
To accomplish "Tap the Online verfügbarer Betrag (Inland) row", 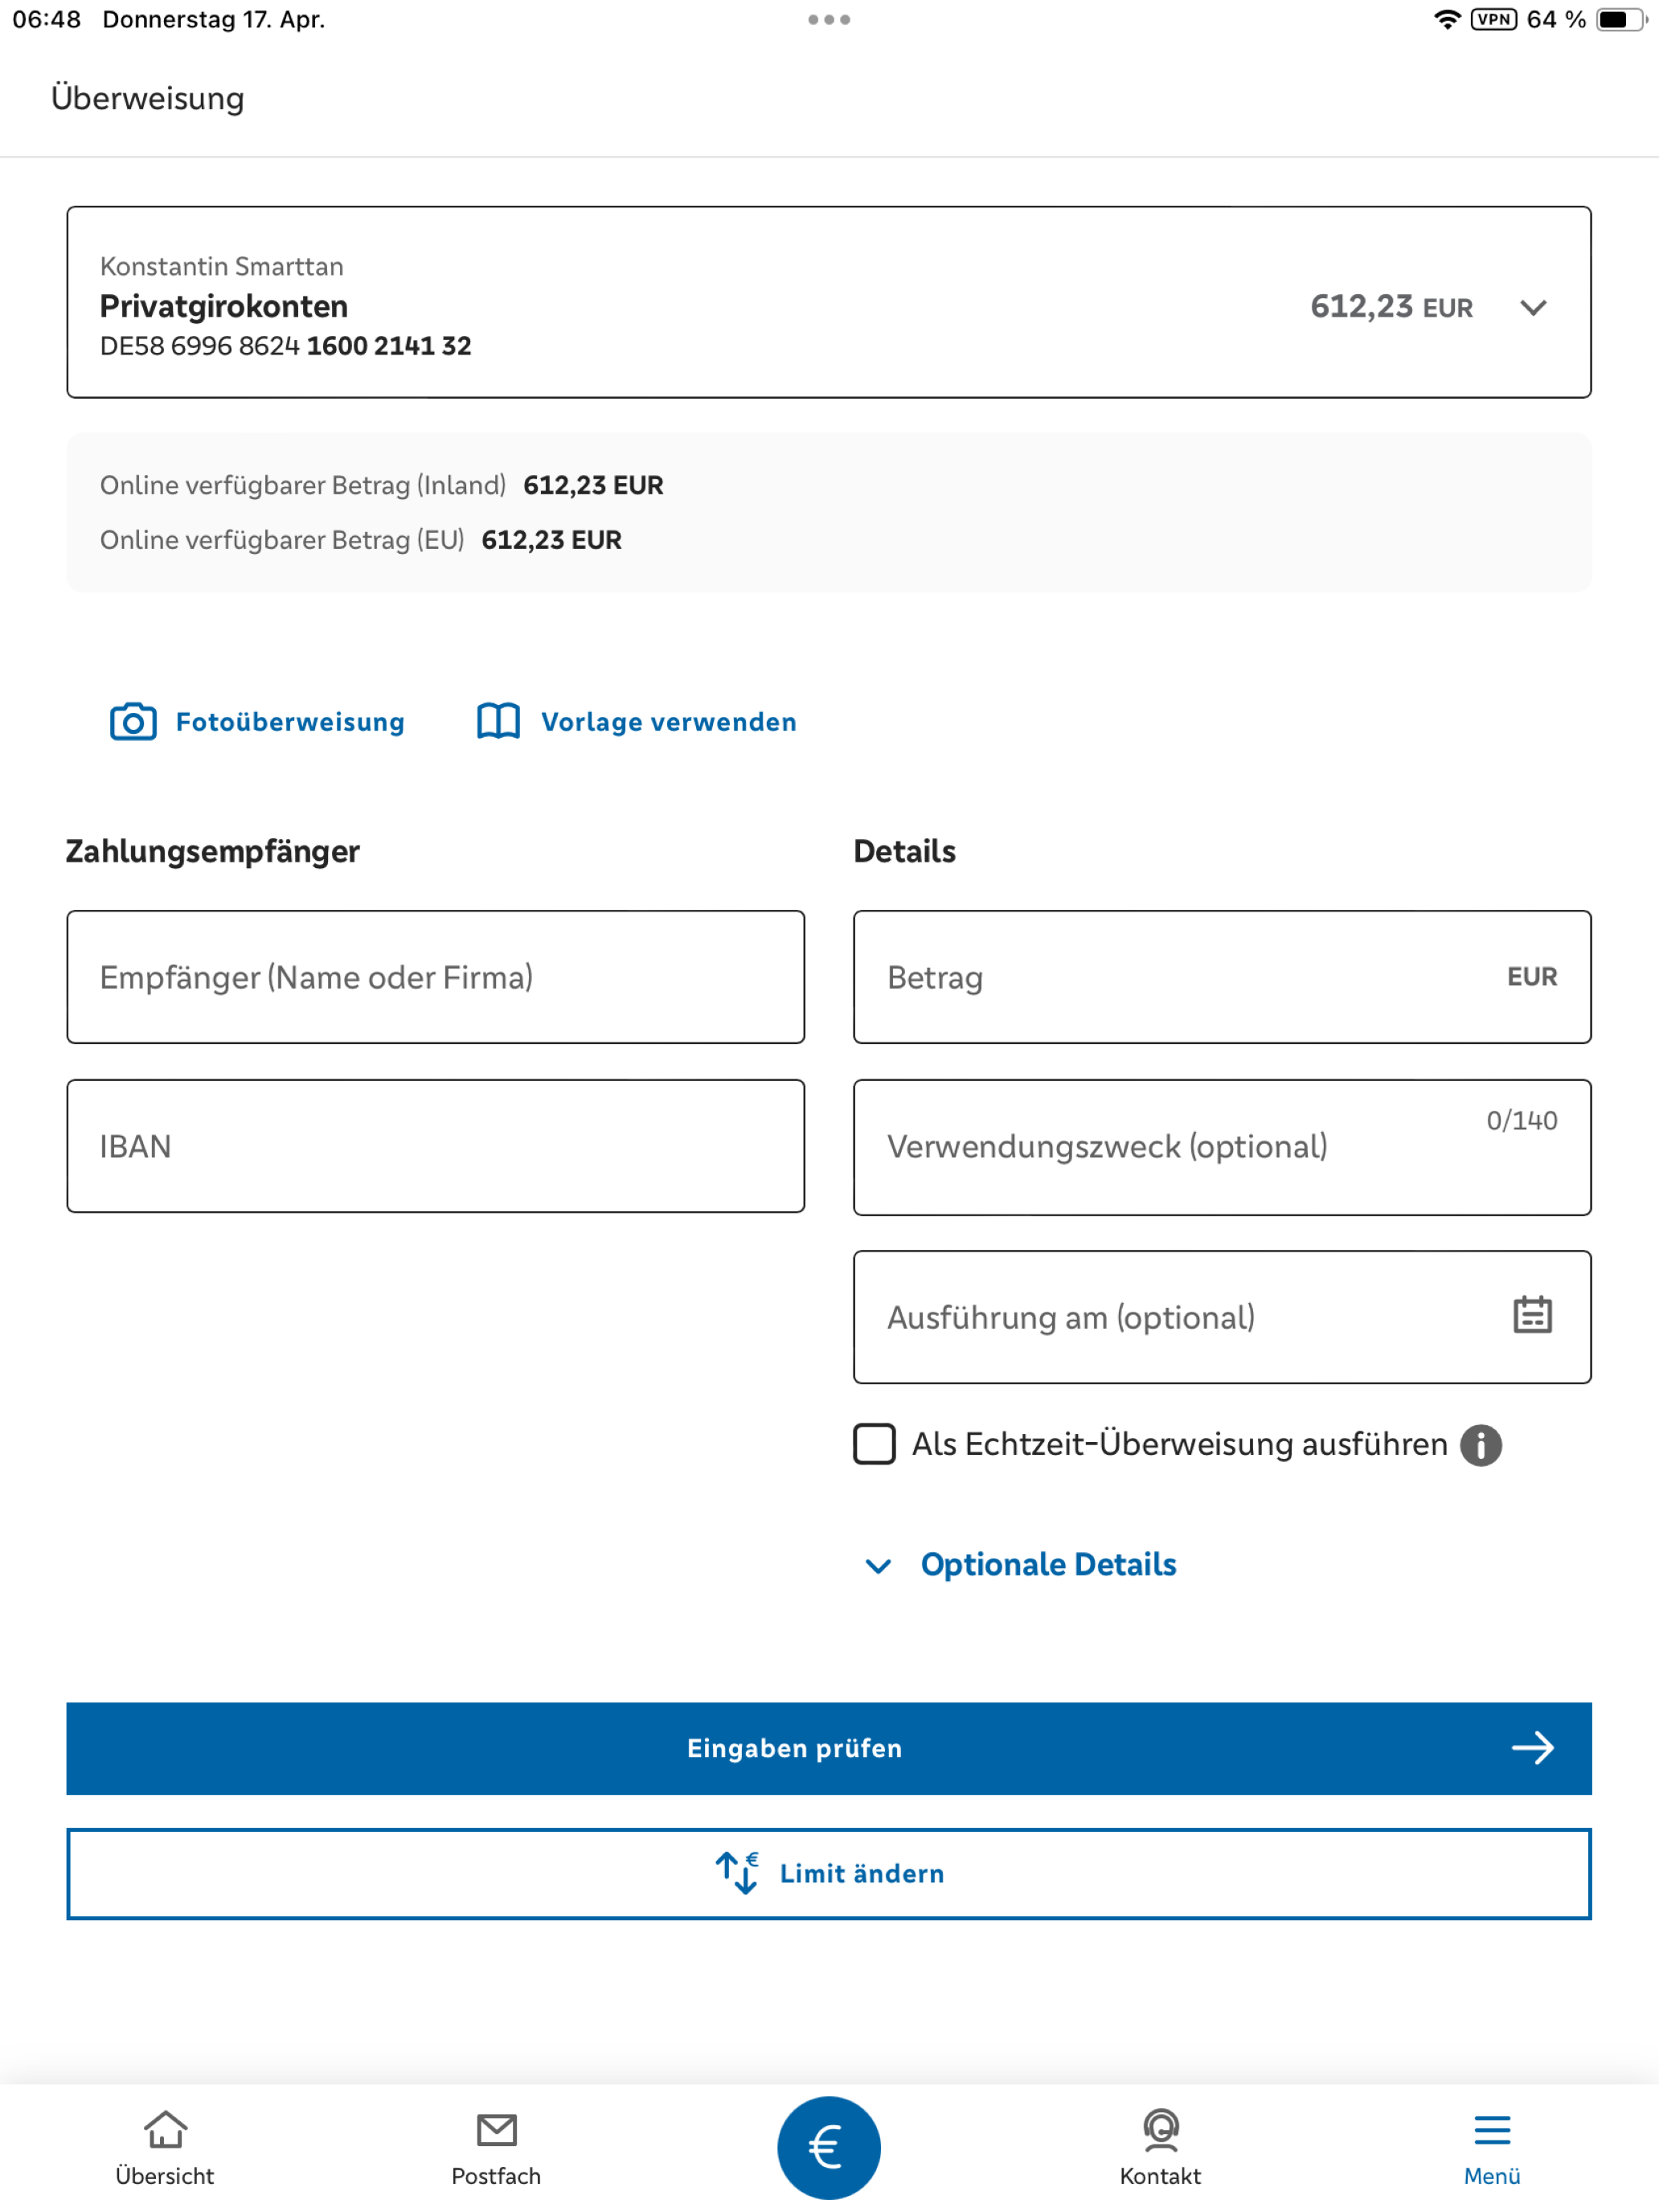I will 382,485.
